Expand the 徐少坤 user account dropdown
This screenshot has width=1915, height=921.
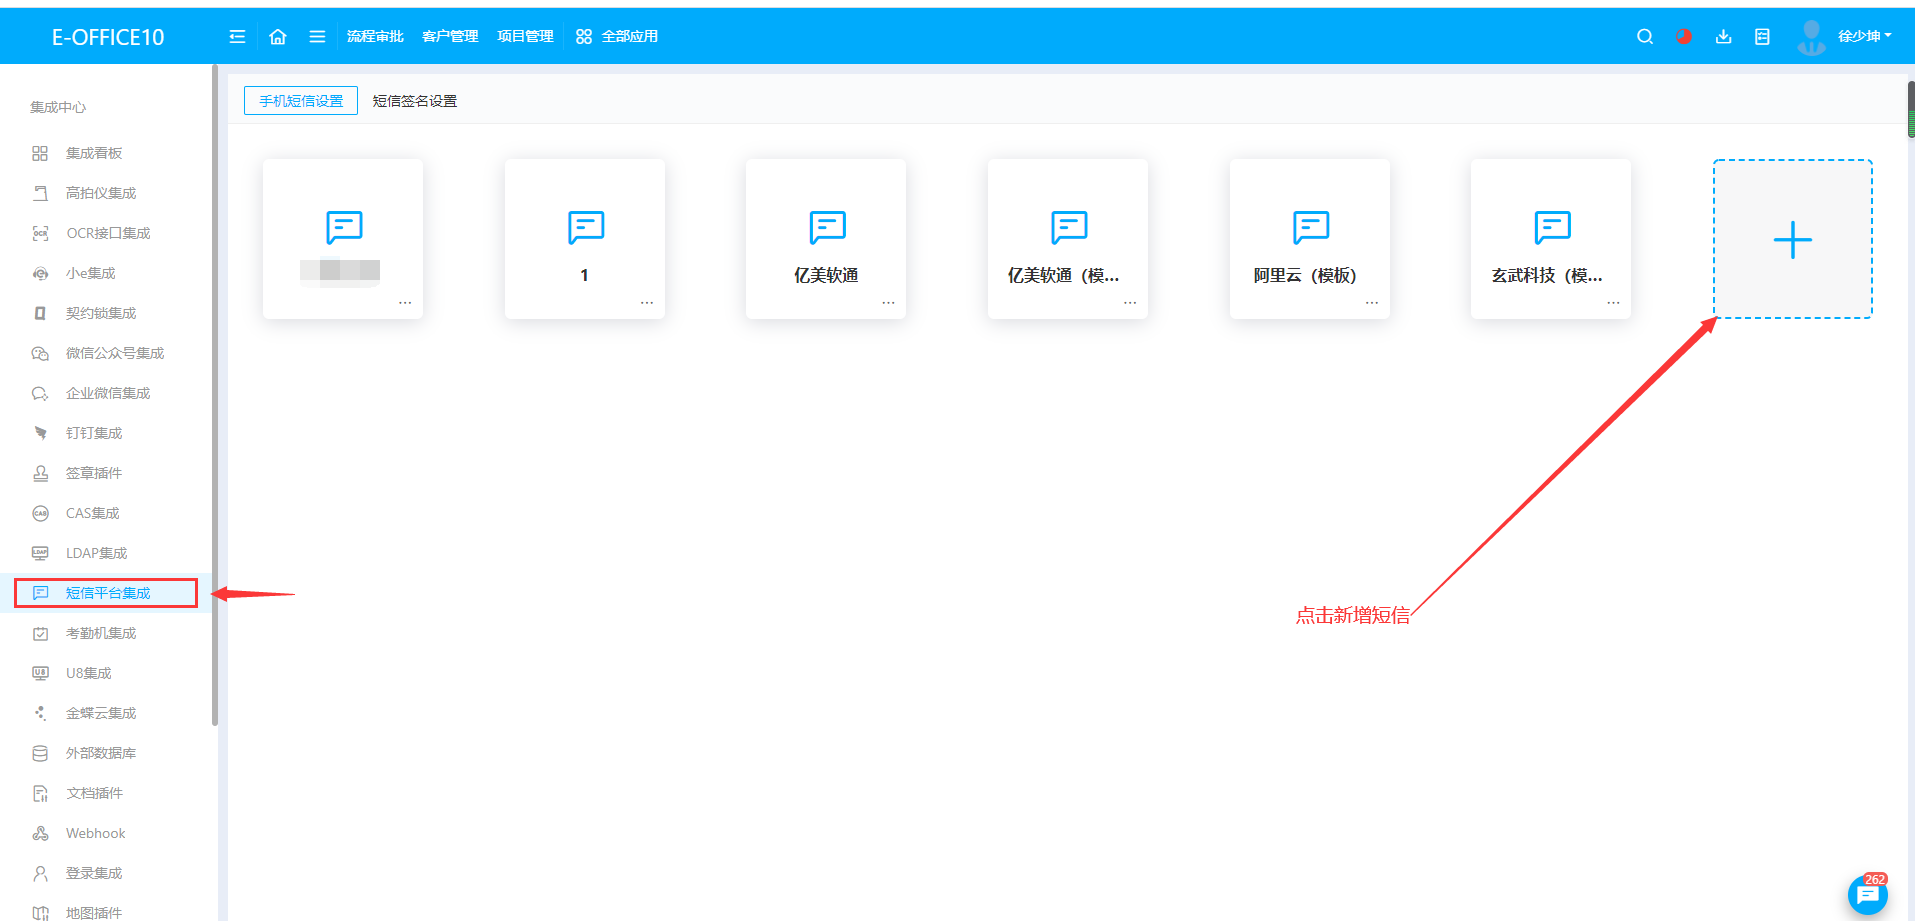(x=1864, y=36)
